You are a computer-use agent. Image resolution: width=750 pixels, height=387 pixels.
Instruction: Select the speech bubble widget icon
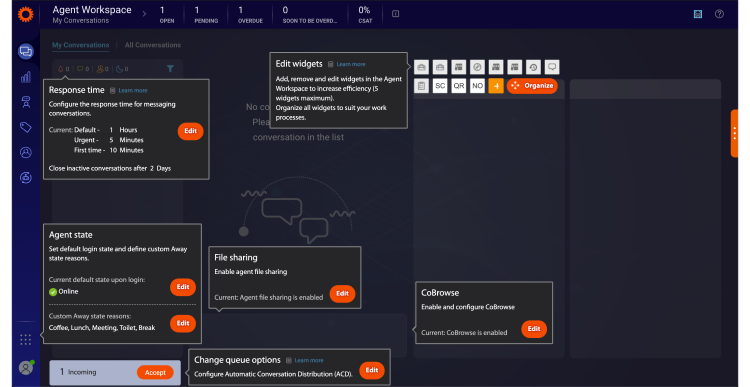pos(552,67)
